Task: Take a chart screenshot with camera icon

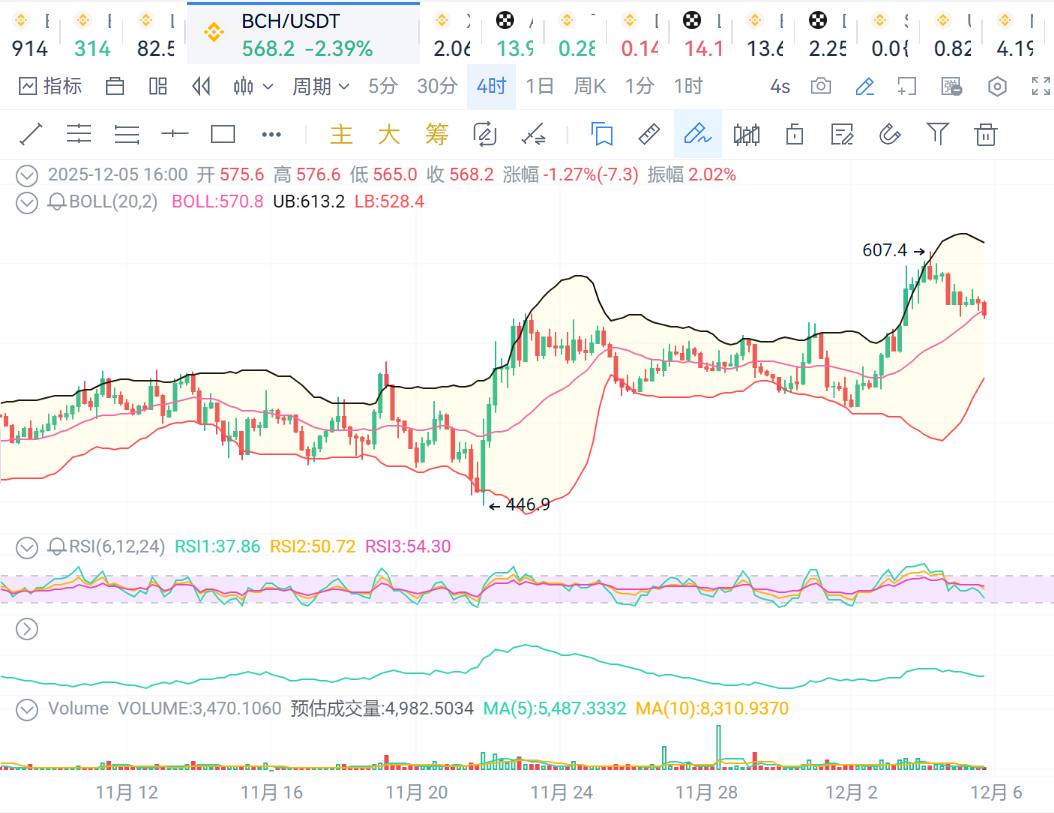Action: [x=821, y=87]
